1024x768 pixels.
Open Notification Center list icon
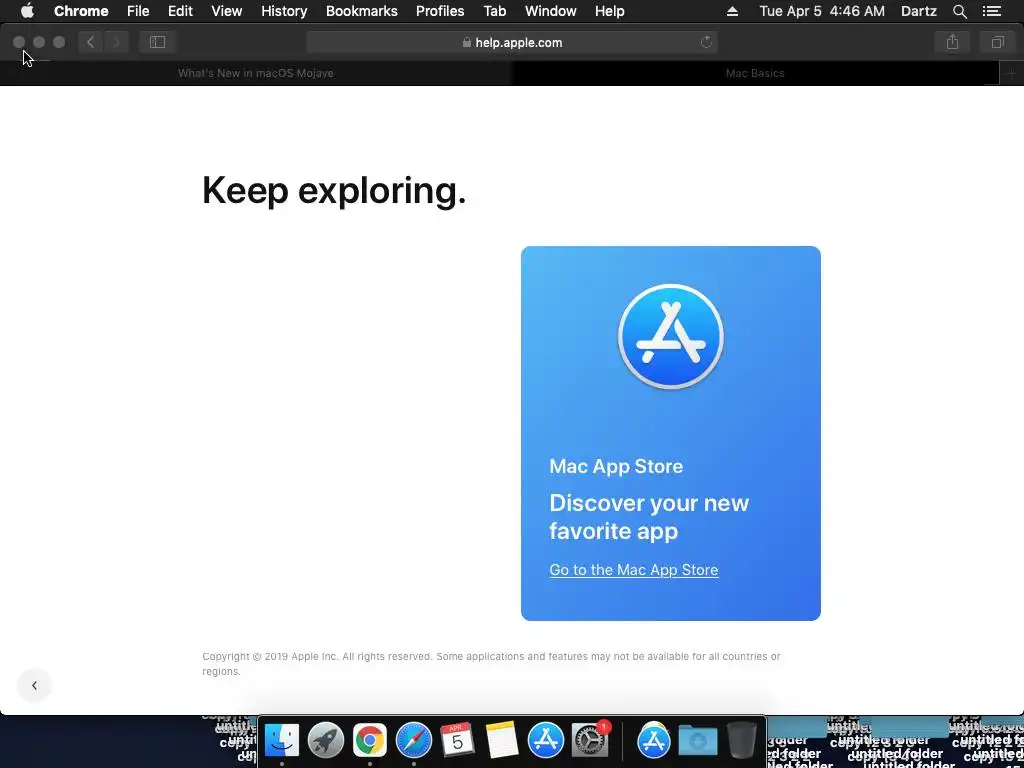point(991,11)
